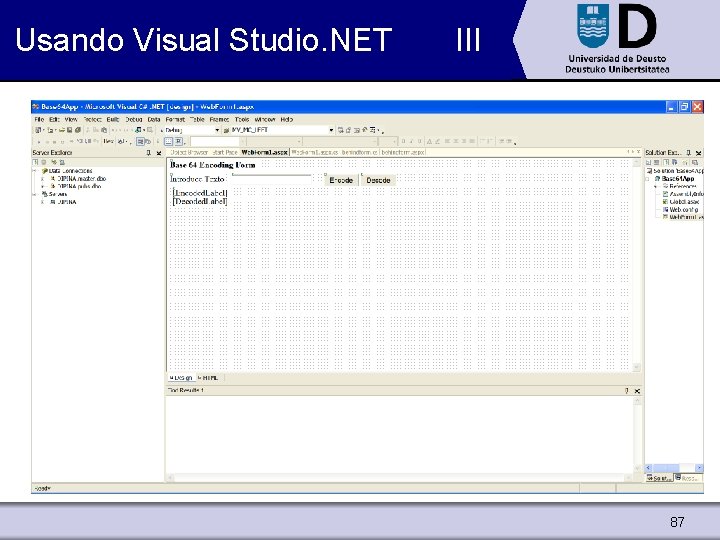Open the Build menu

pos(113,119)
